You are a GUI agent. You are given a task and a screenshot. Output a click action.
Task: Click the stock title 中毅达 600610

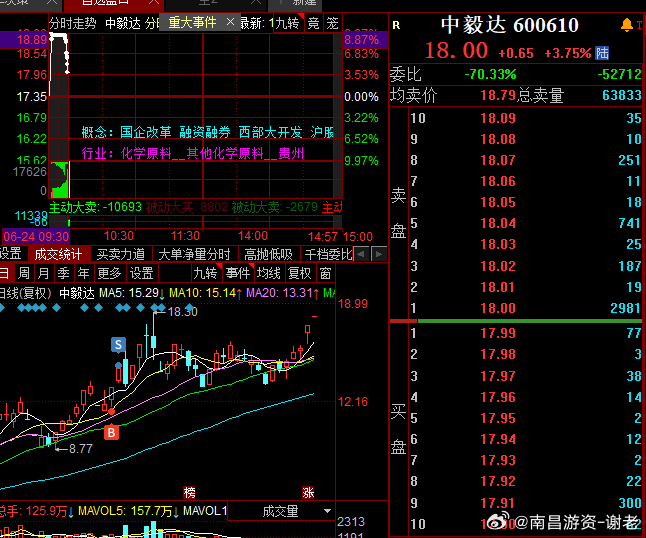click(510, 25)
